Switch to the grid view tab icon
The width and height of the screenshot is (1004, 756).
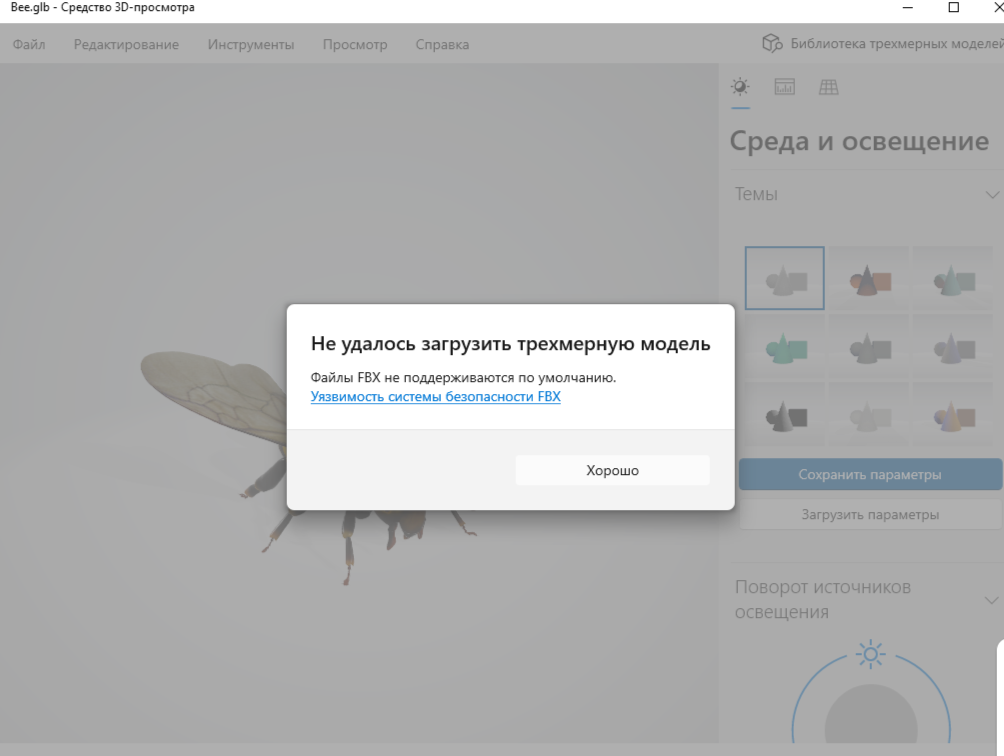coord(829,86)
